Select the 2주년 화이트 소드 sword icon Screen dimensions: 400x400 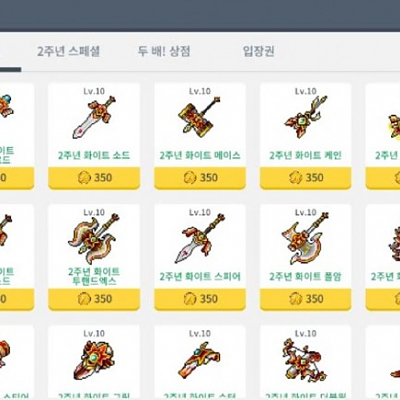[x=94, y=117]
